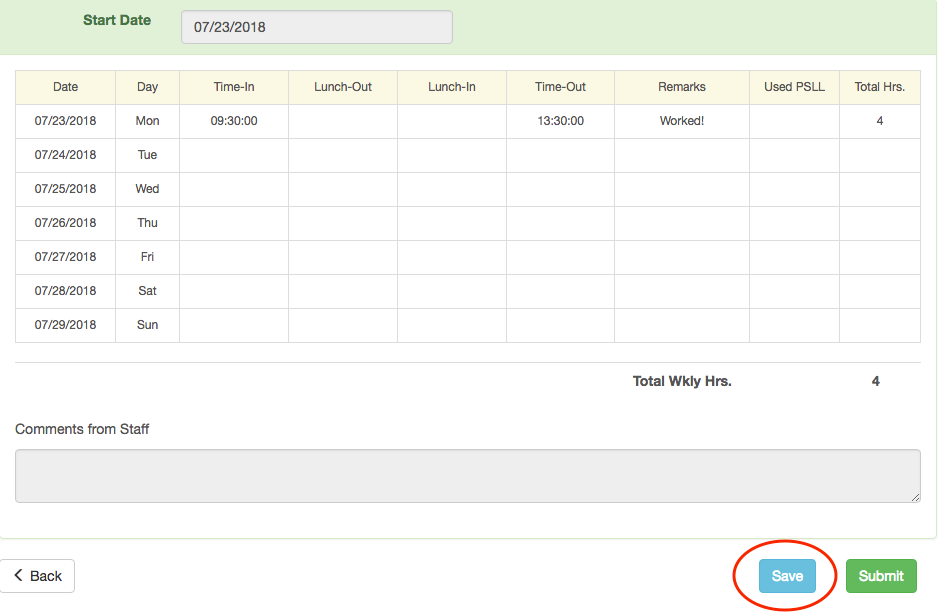This screenshot has width=943, height=616.
Task: Click the Lunch-In cell for Wednesday
Action: click(x=452, y=189)
